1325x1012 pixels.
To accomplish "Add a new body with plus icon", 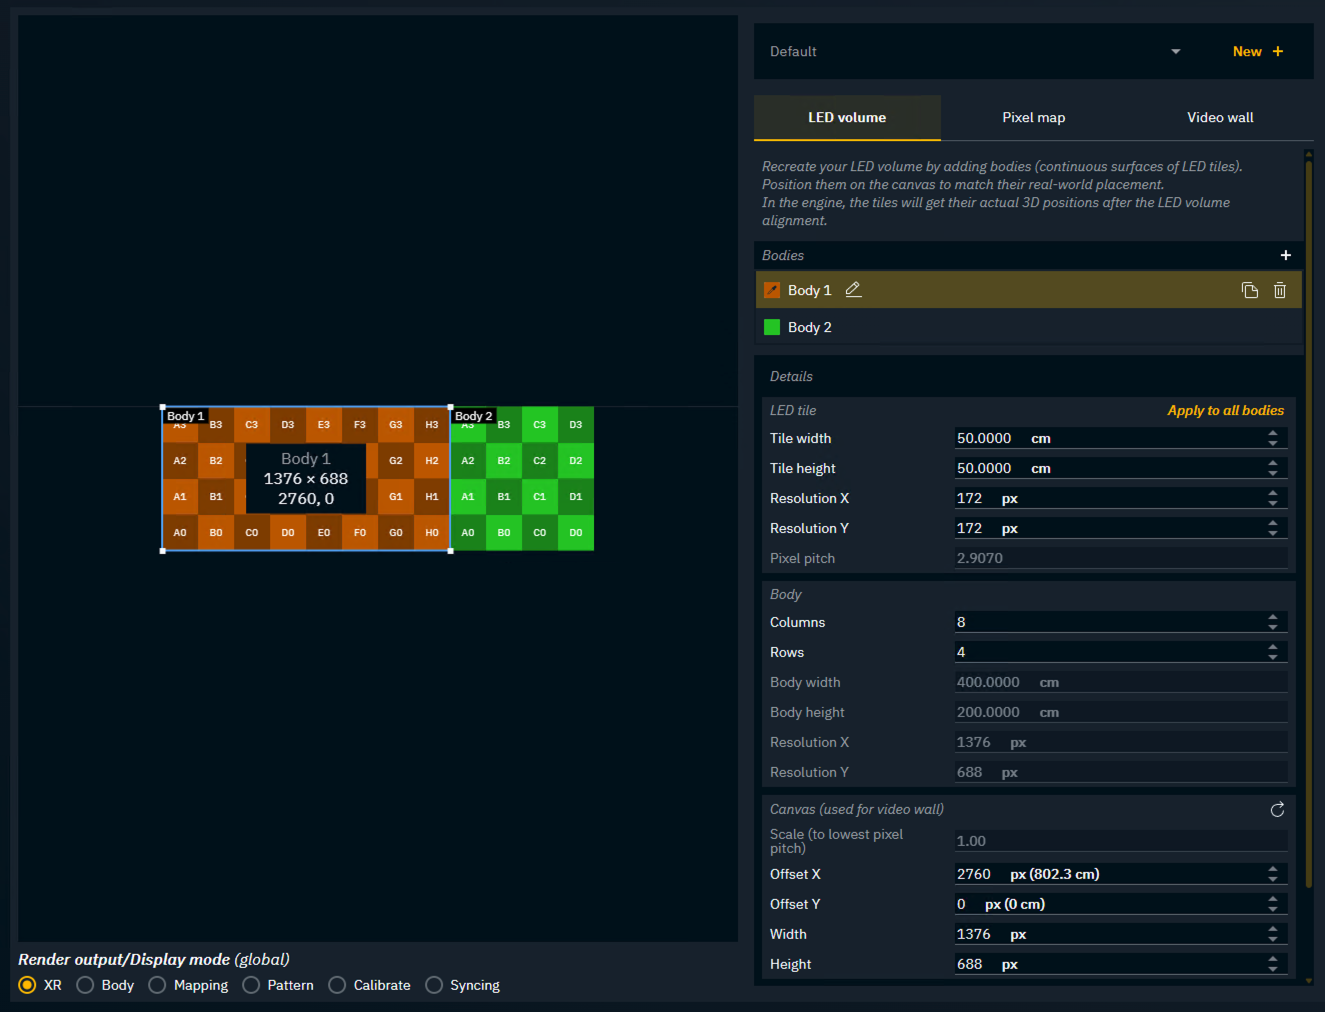I will [1285, 255].
